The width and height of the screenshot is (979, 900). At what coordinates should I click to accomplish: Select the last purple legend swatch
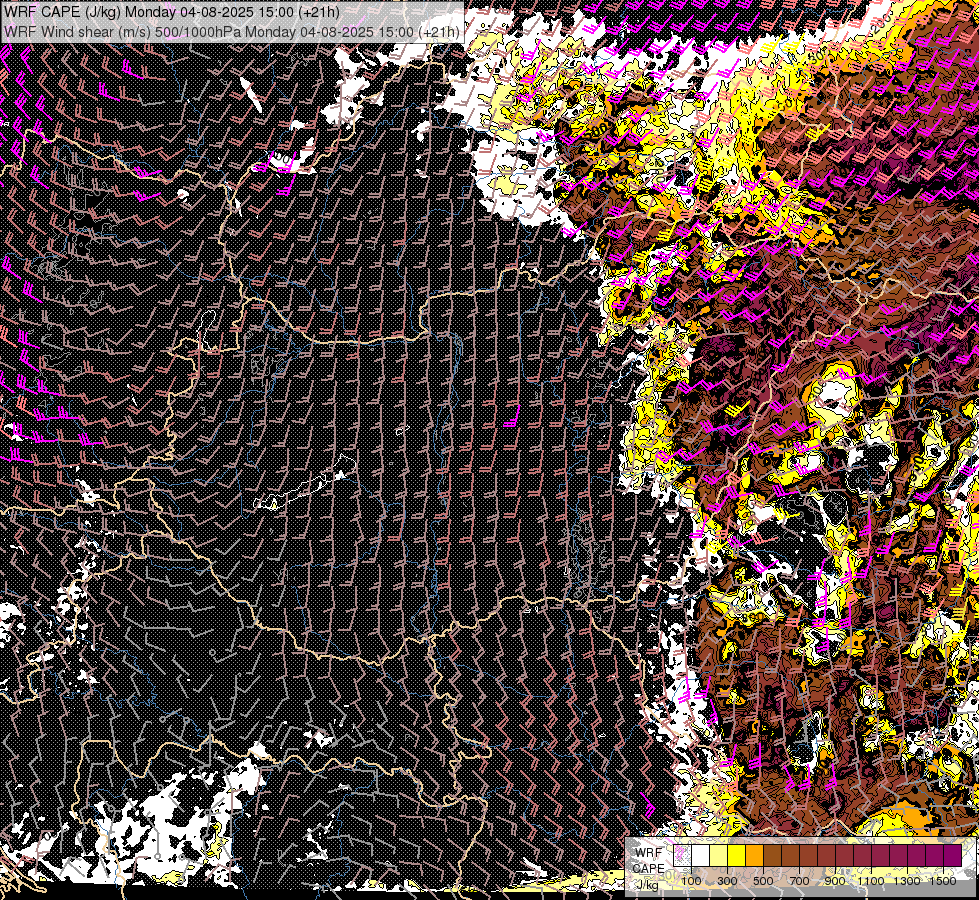(953, 855)
